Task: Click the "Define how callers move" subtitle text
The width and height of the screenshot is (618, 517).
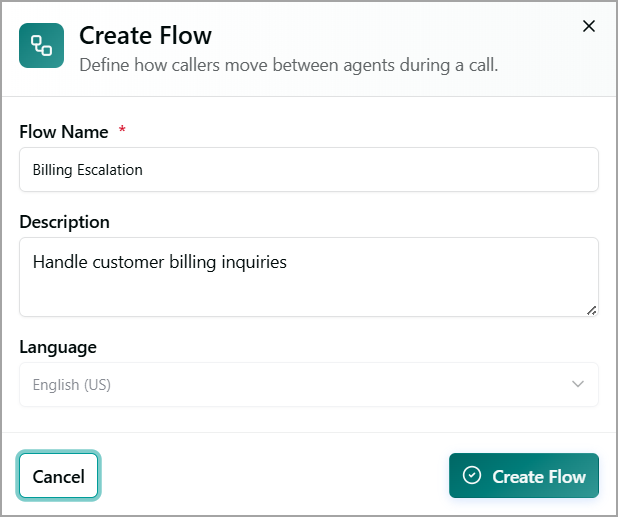Action: [289, 65]
